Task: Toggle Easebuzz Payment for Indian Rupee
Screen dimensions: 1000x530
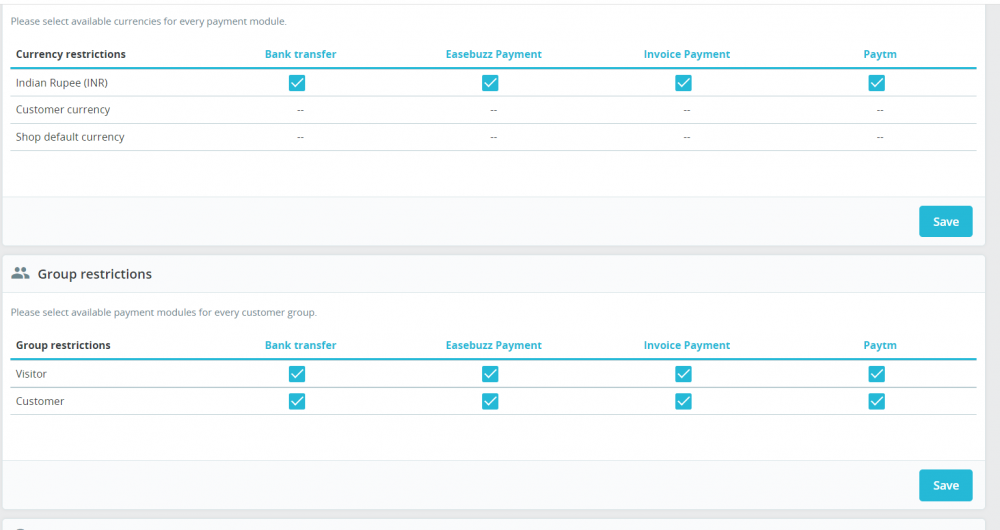Action: coord(490,83)
